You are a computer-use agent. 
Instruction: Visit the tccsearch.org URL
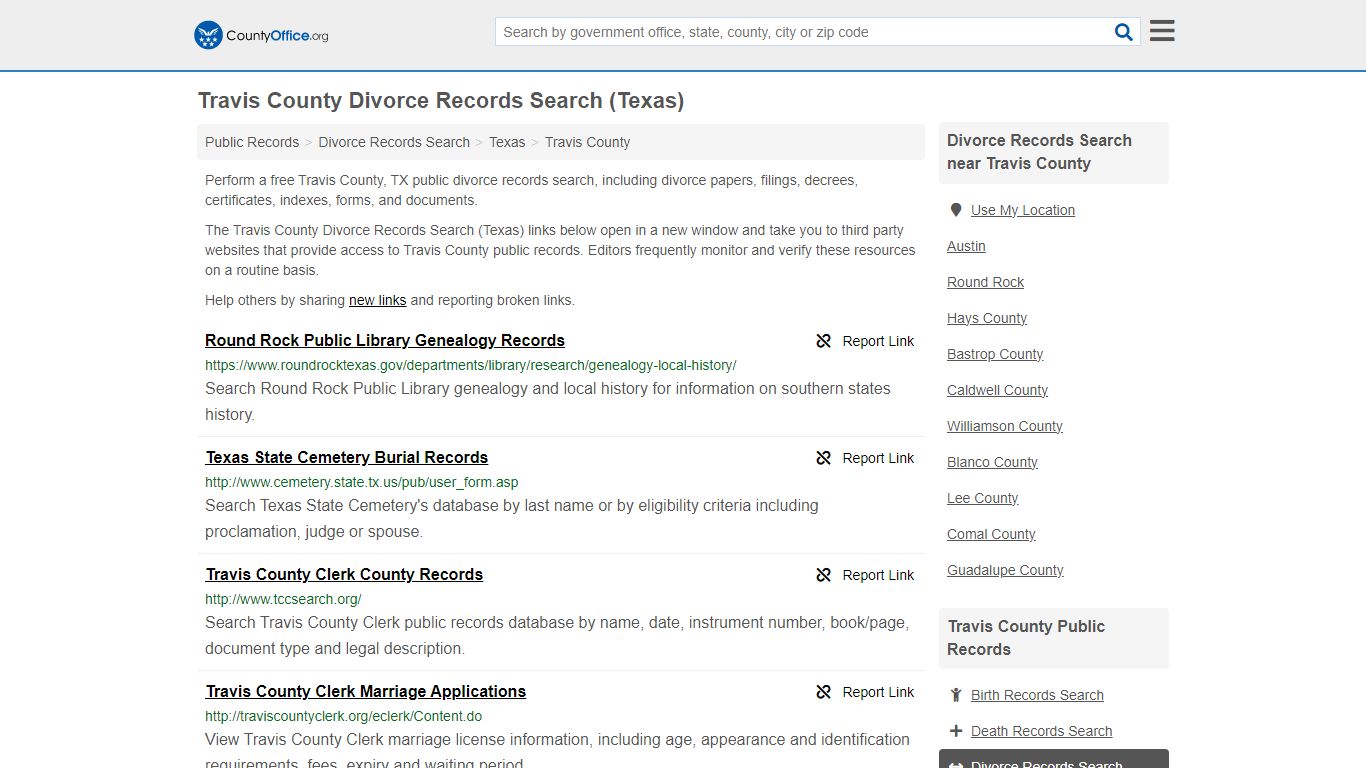283,599
